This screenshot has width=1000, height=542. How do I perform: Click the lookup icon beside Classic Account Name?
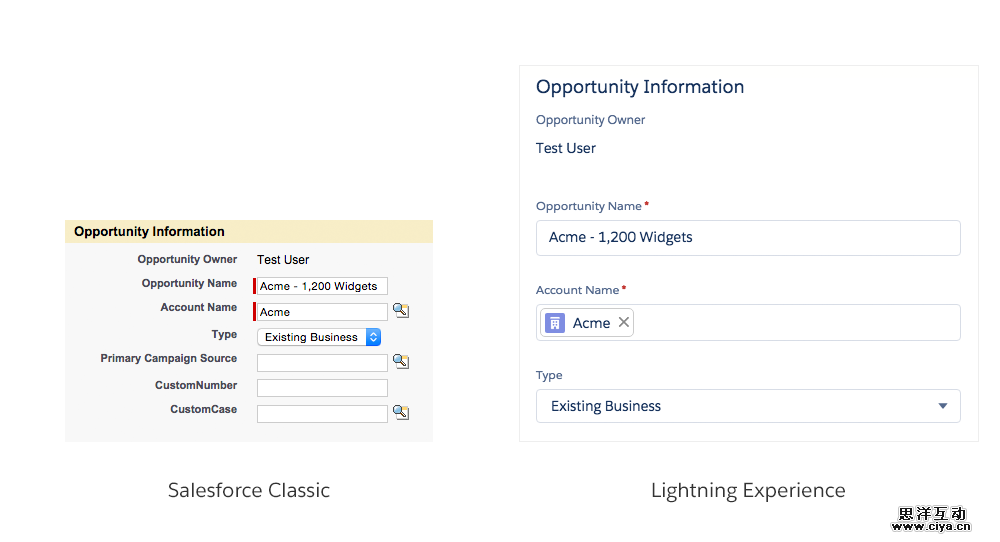[400, 311]
